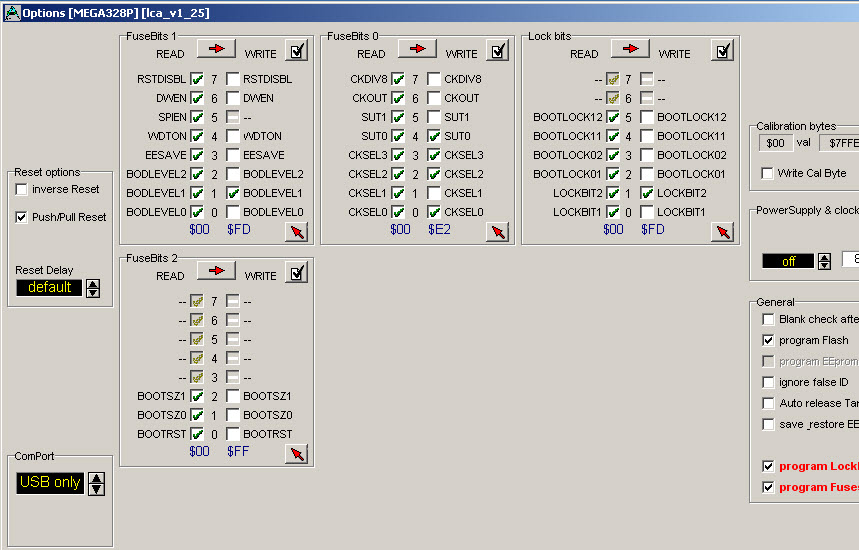Click FuseBits 2 READ red arrow button
The image size is (859, 550).
[x=216, y=271]
